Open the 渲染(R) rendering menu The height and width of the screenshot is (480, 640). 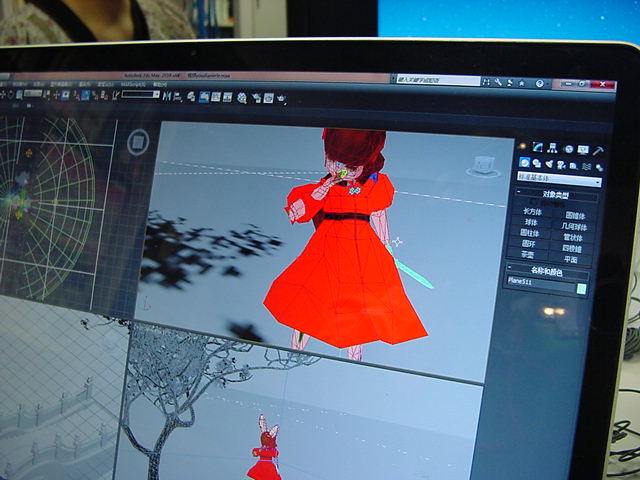coord(84,84)
